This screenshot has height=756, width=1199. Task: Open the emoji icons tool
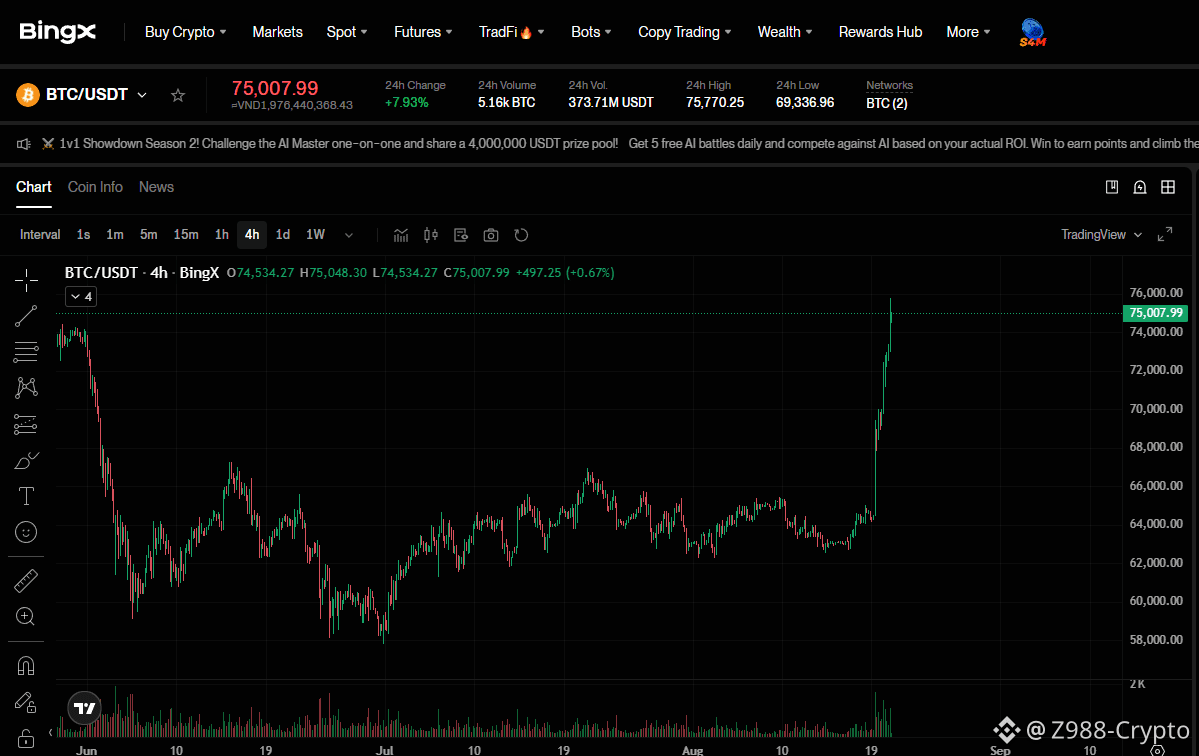pos(26,532)
